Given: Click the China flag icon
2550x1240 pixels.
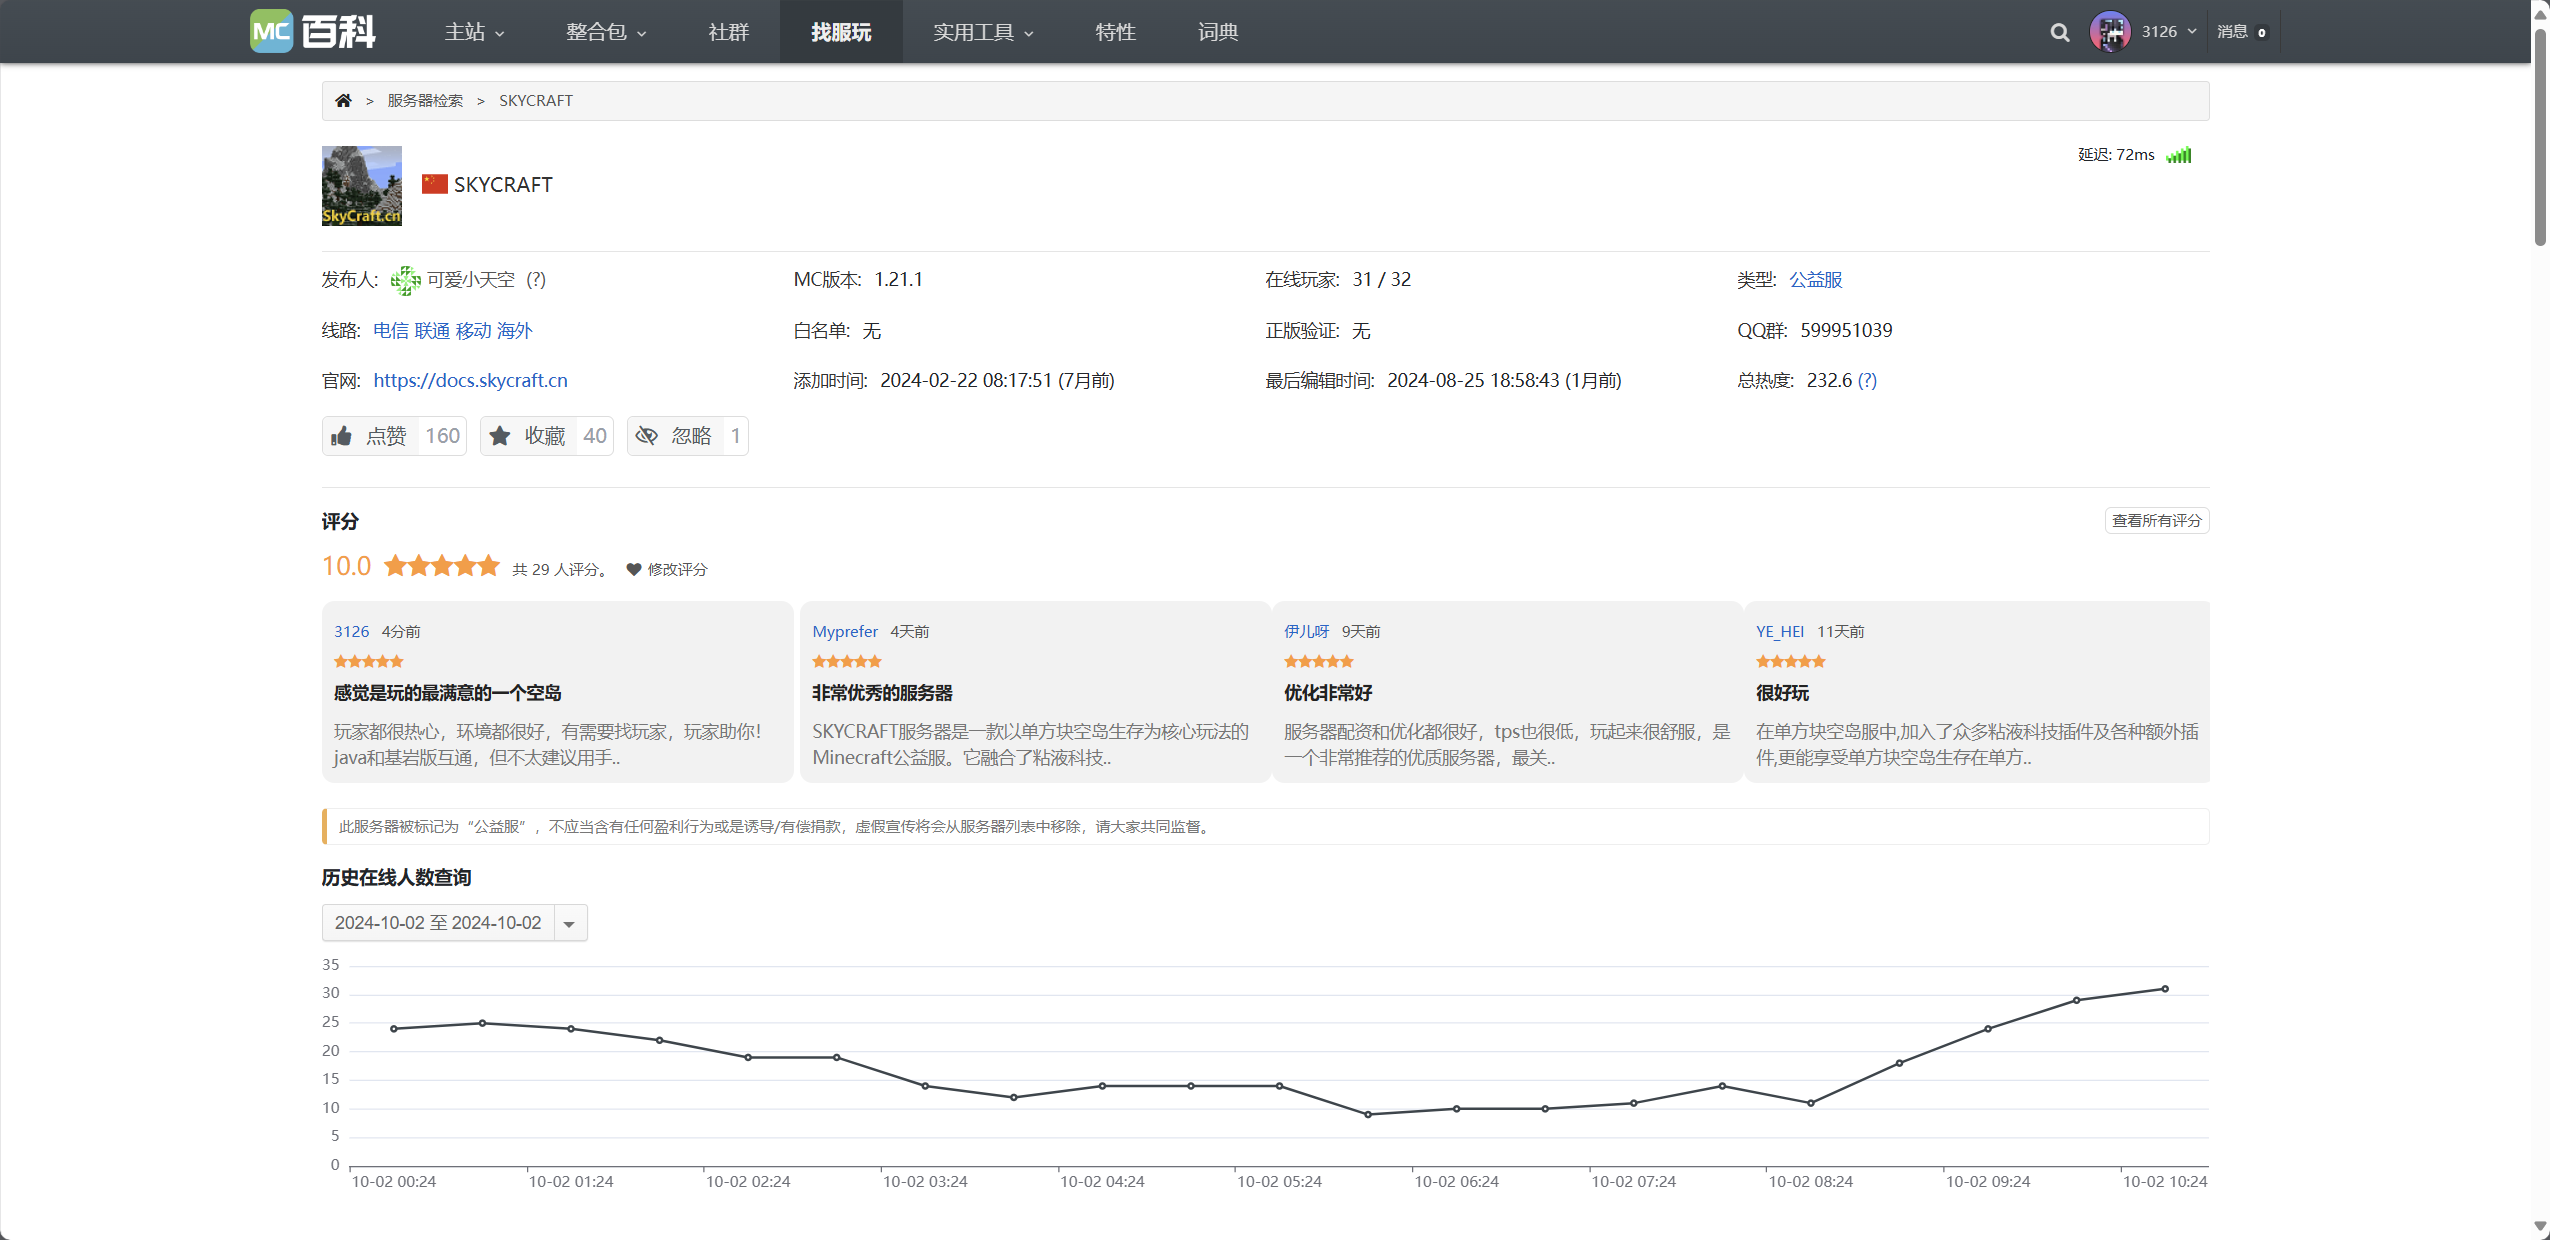Looking at the screenshot, I should click(434, 184).
